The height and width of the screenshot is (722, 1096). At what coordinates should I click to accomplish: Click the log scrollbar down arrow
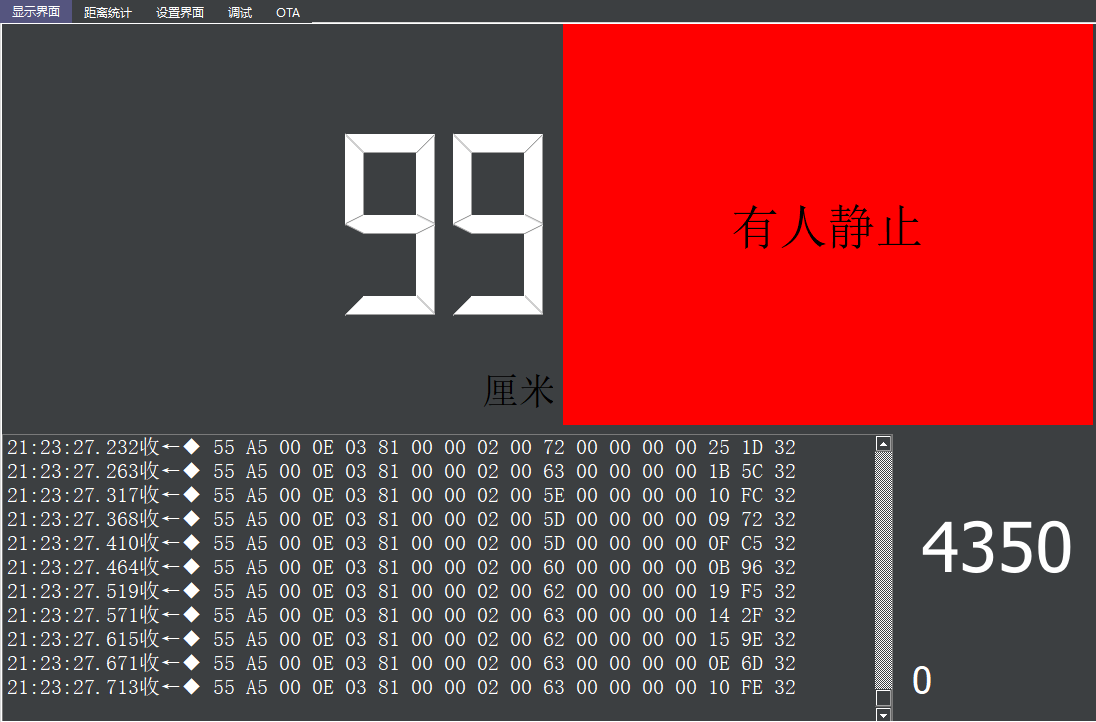(883, 714)
